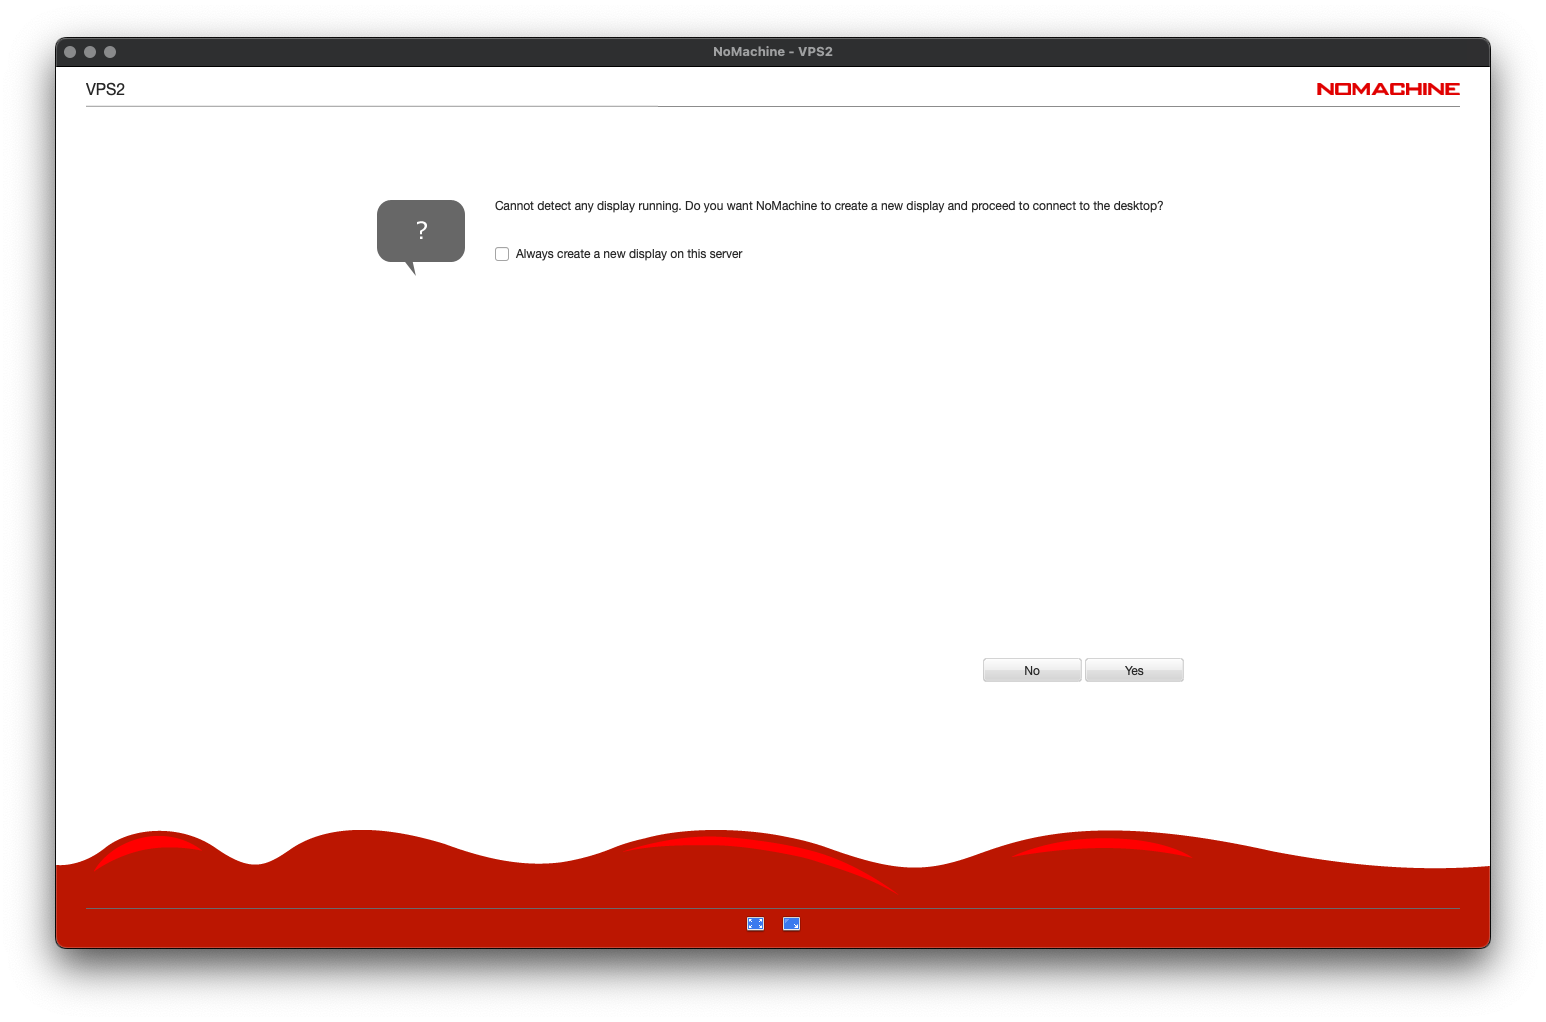Click the NoMachine logo
The image size is (1546, 1022).
click(1388, 89)
